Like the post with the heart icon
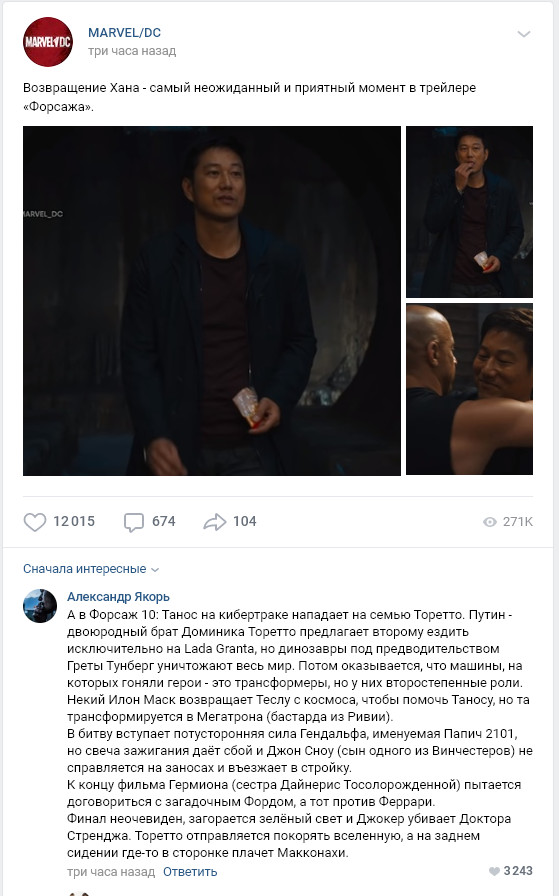This screenshot has height=896, width=559. pyautogui.click(x=35, y=522)
